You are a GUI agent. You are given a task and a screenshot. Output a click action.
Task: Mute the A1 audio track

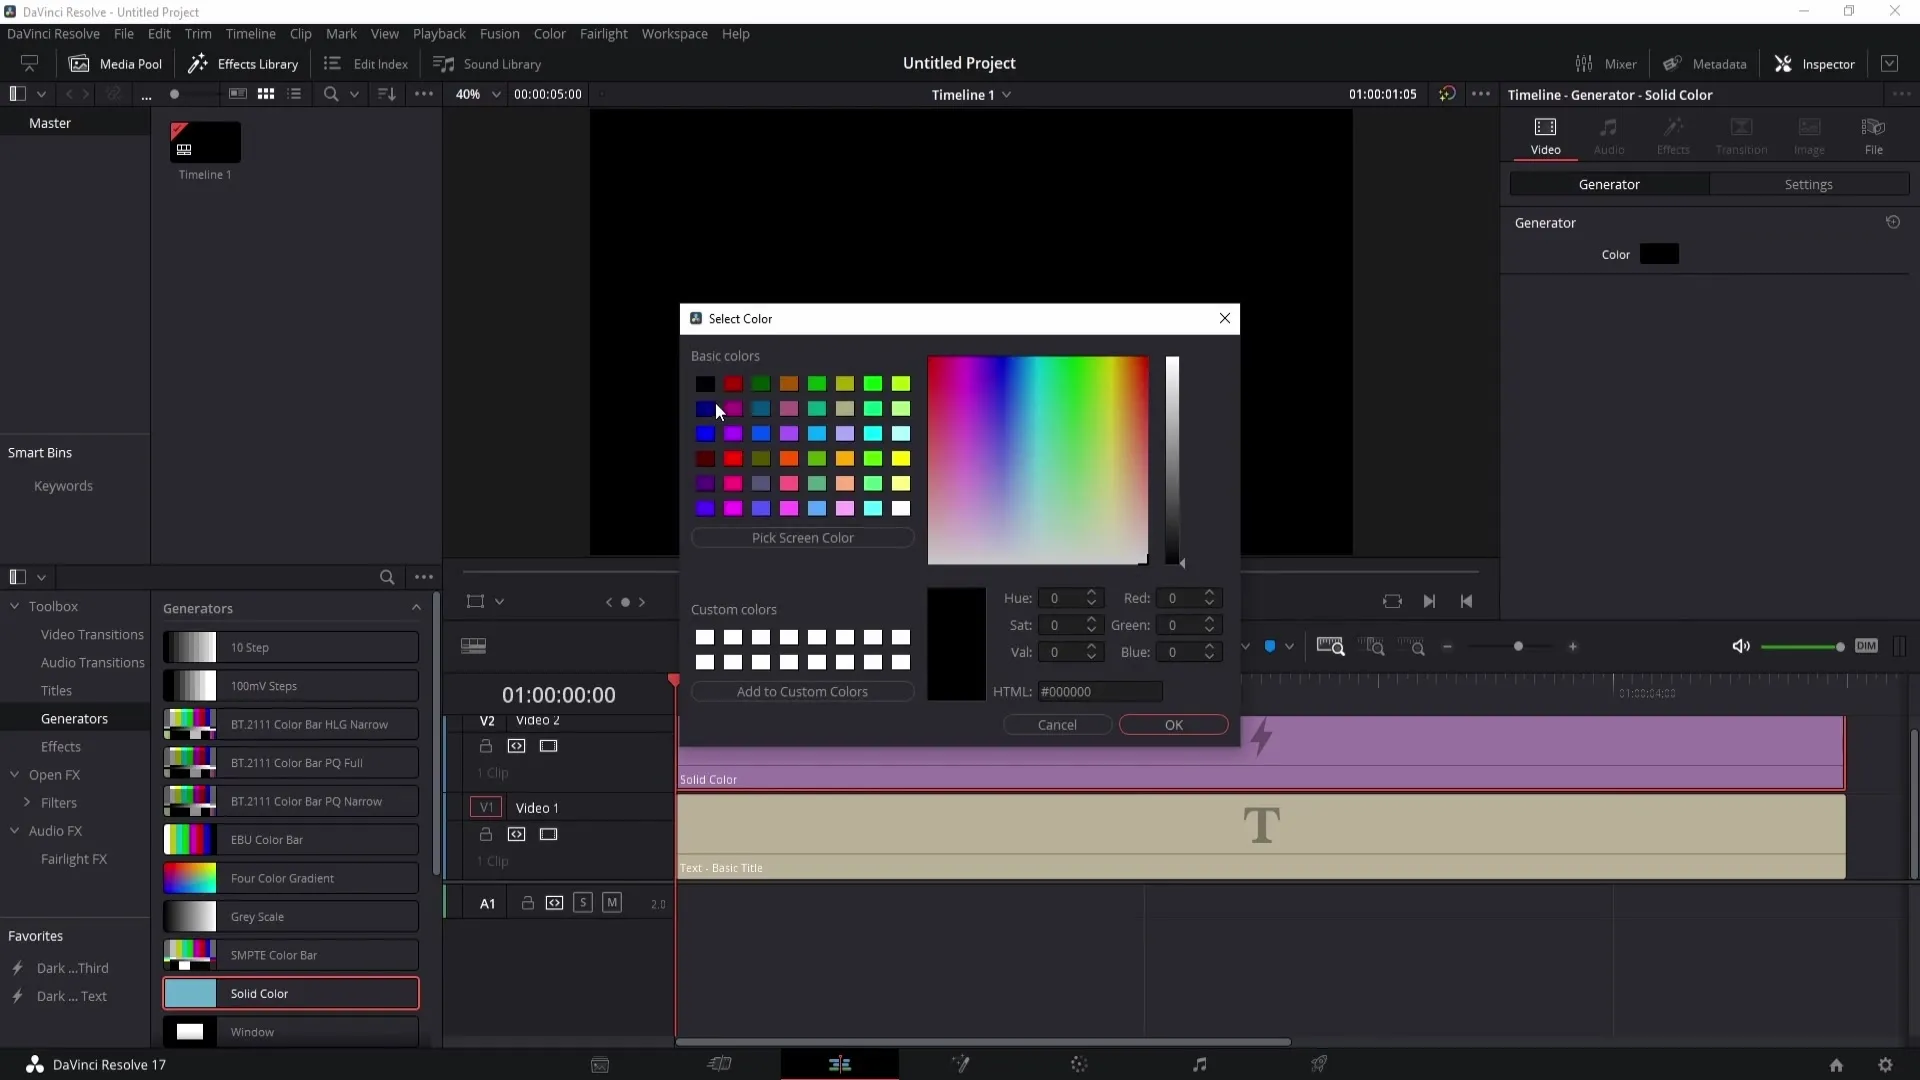coord(612,903)
